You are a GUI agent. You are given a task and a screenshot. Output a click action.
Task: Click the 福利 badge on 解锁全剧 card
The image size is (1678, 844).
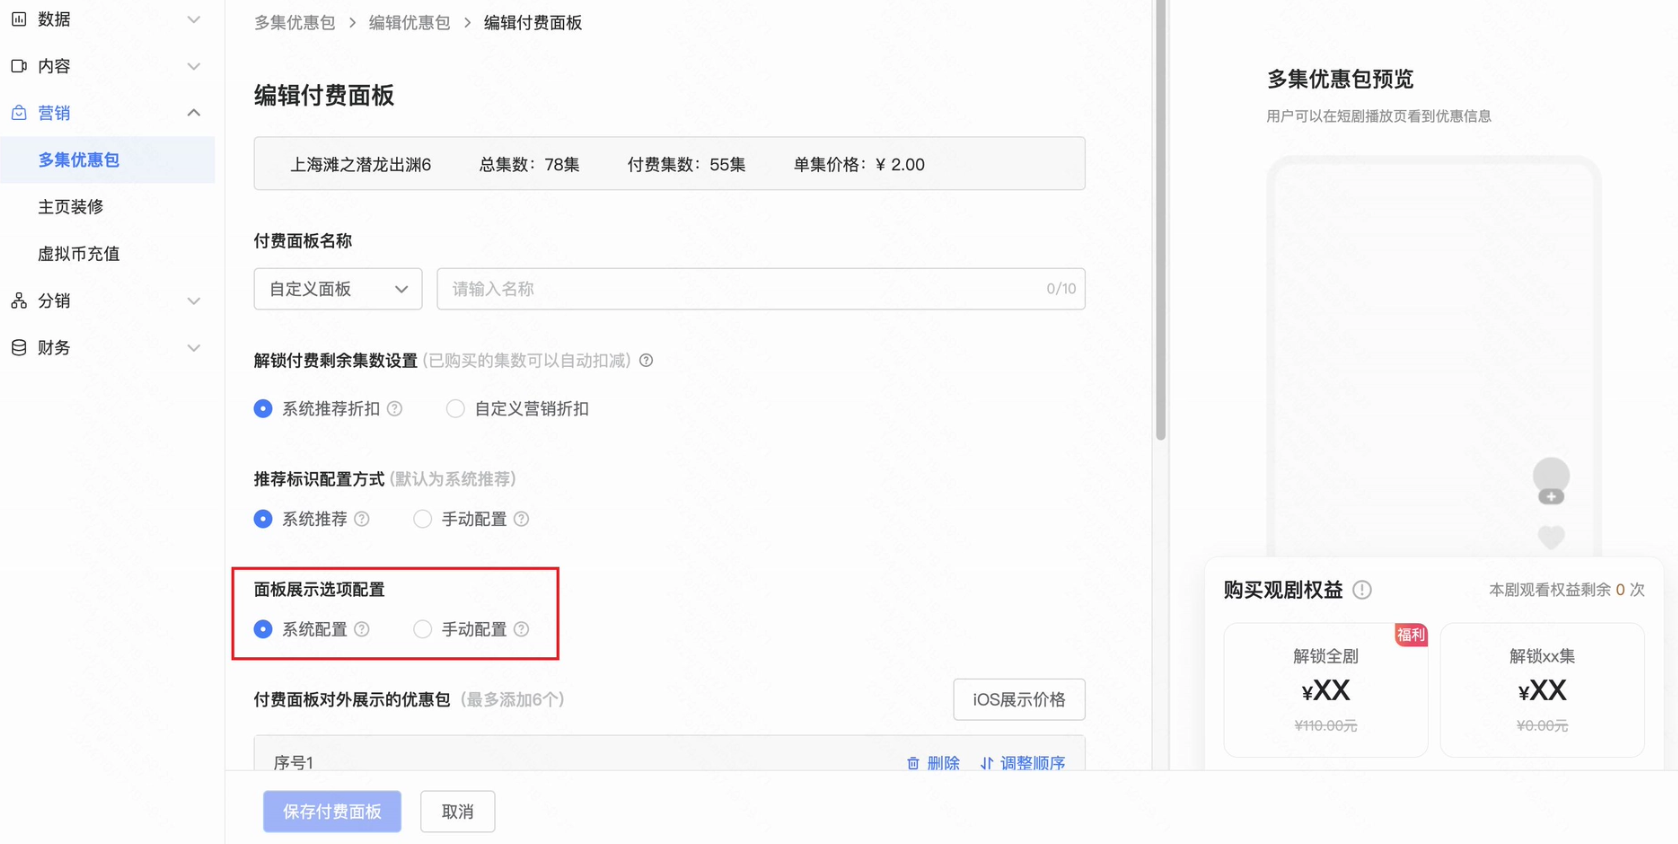coord(1411,635)
